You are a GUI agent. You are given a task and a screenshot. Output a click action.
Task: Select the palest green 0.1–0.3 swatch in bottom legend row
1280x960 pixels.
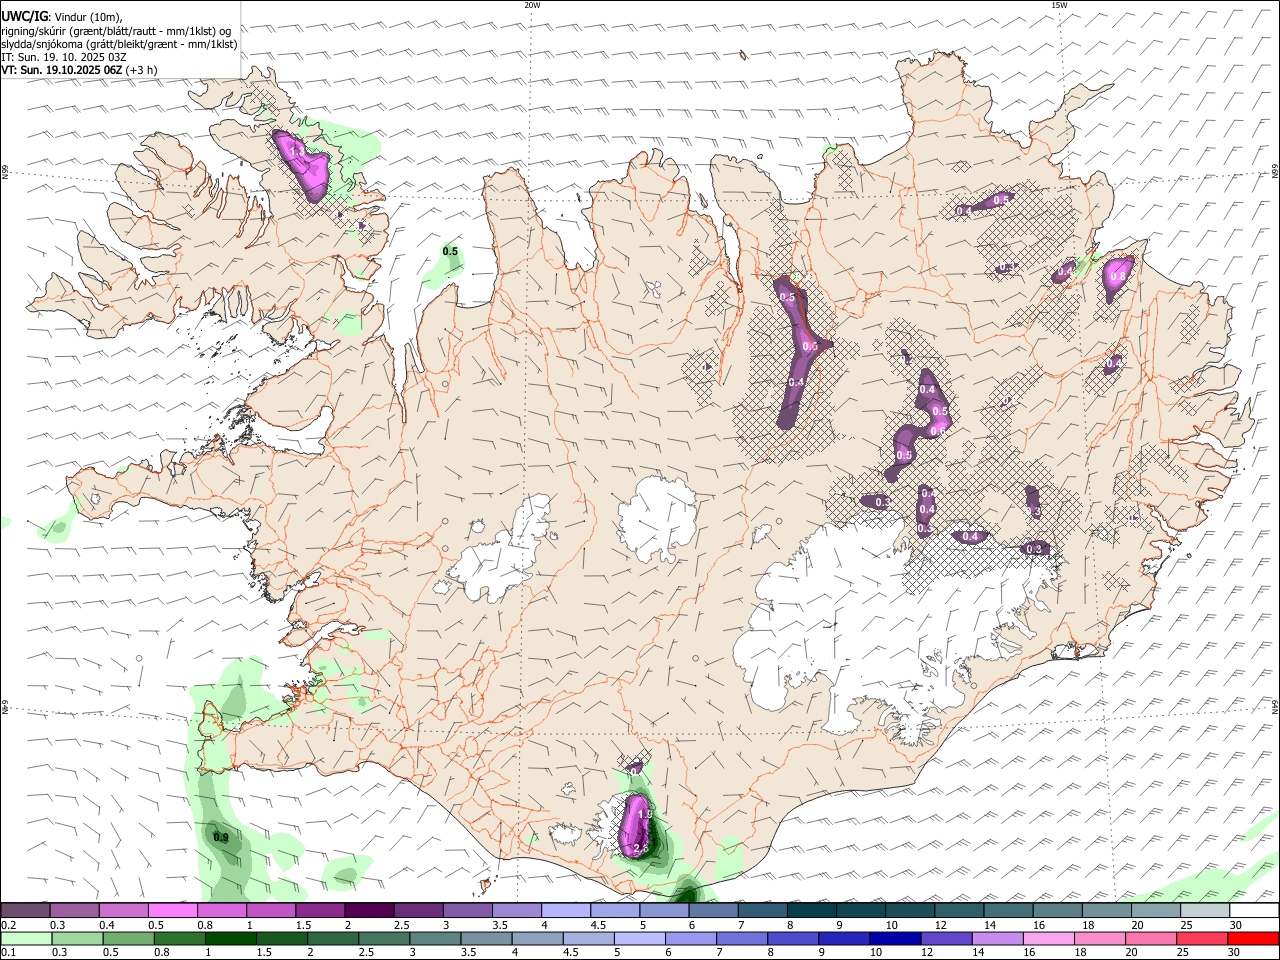coord(26,939)
